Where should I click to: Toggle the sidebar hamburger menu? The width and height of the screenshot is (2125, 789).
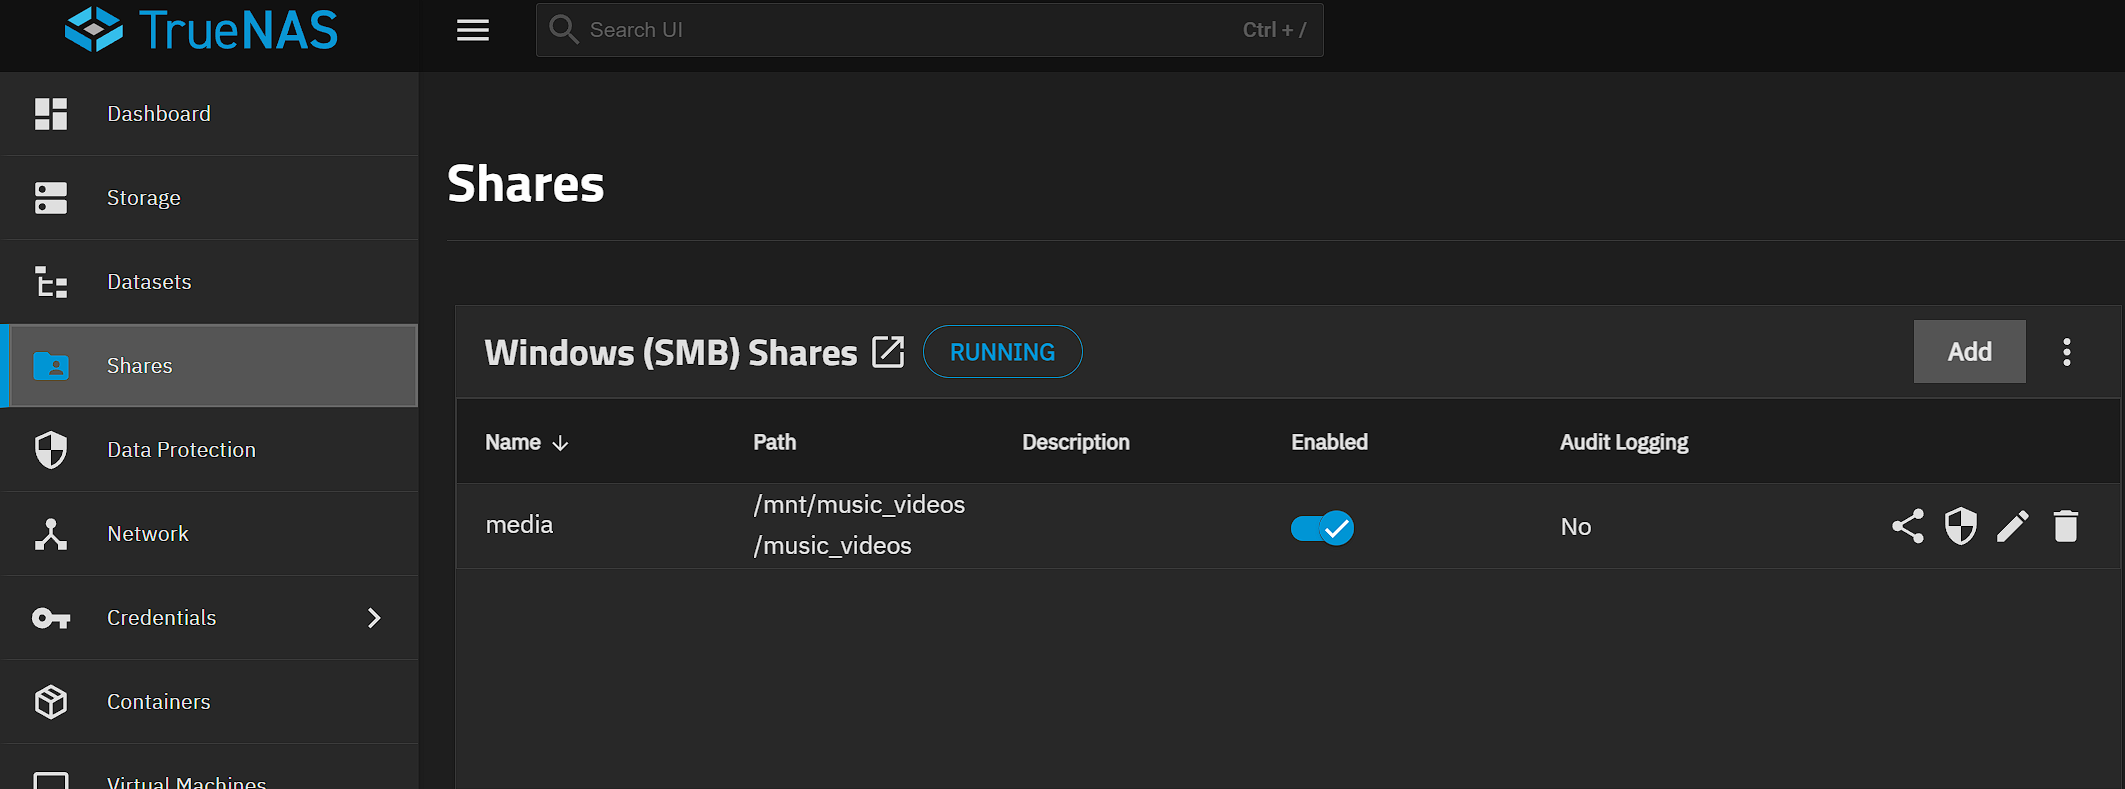[x=473, y=30]
